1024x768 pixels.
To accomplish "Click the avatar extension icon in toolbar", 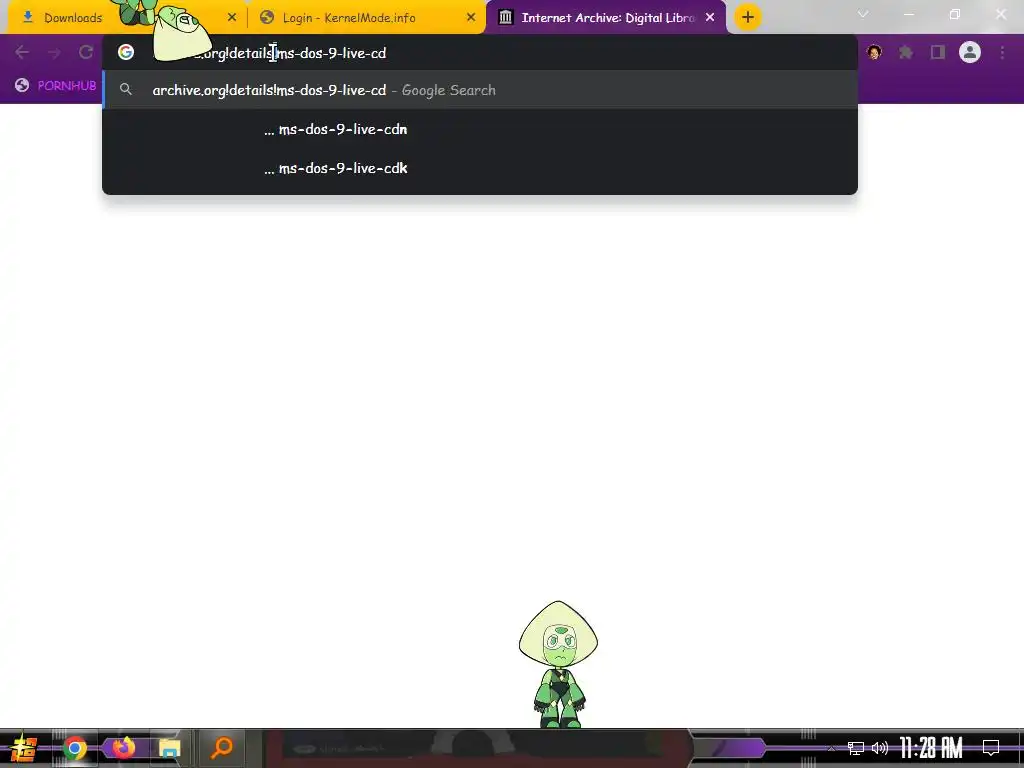I will tap(874, 52).
